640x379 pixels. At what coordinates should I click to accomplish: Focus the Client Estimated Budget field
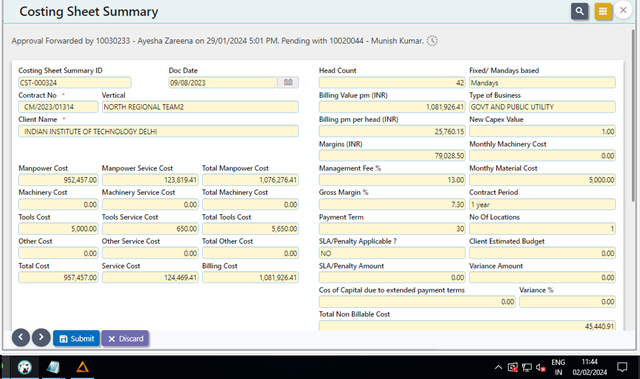coord(542,253)
